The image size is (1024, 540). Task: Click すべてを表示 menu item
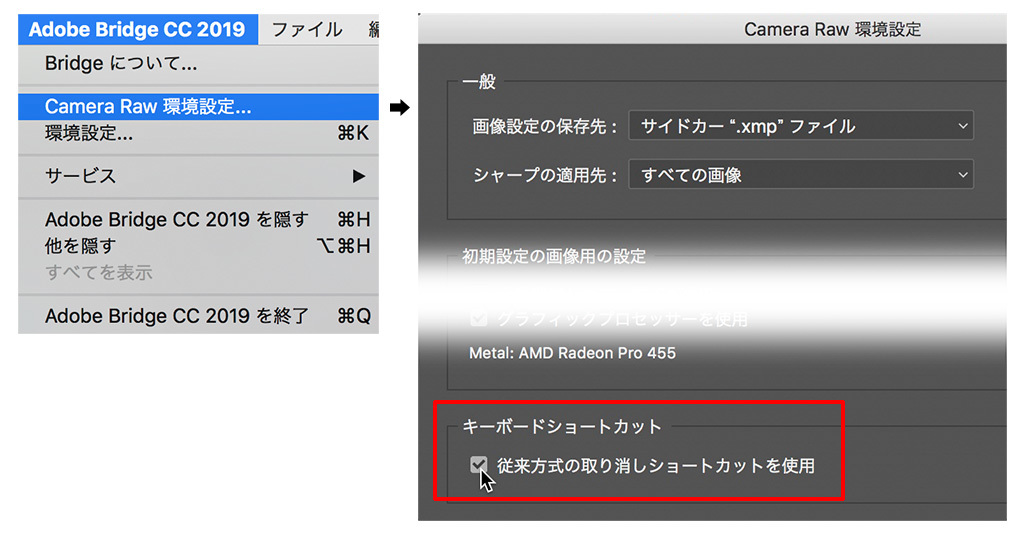click(199, 272)
